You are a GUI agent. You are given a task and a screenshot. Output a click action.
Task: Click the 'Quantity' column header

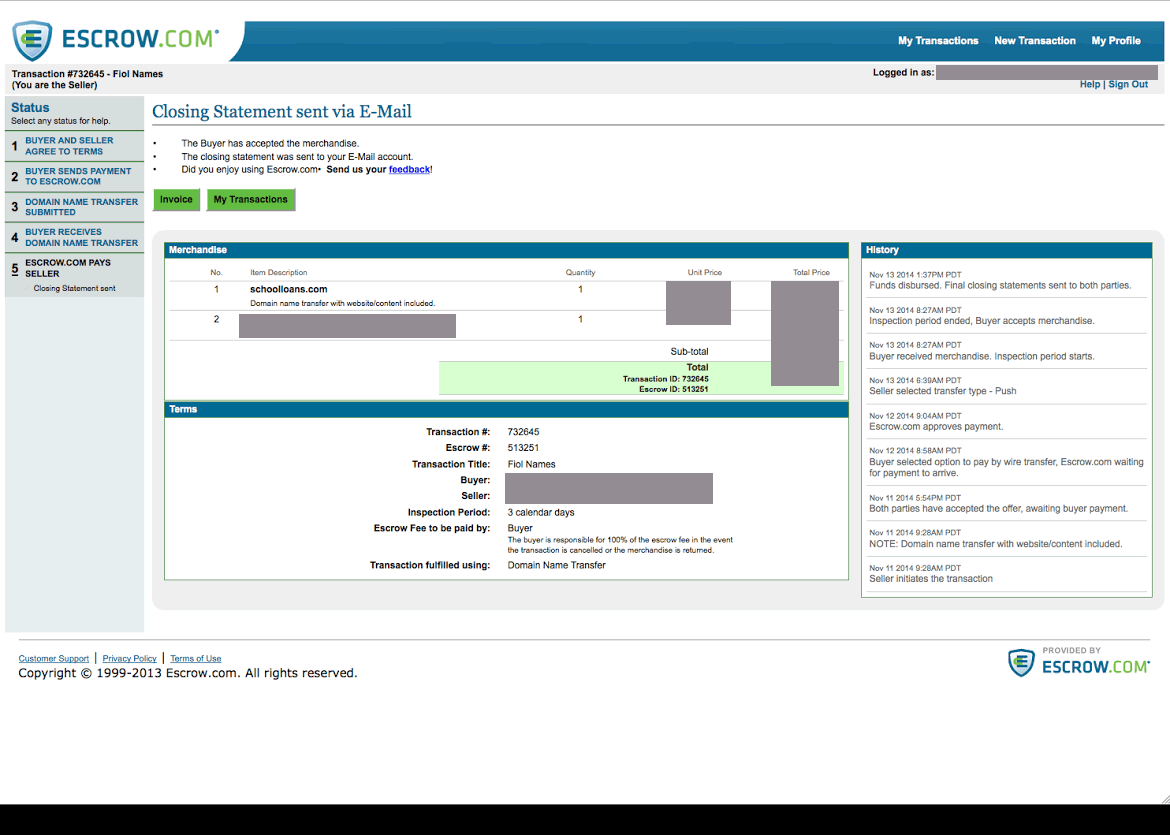point(581,272)
